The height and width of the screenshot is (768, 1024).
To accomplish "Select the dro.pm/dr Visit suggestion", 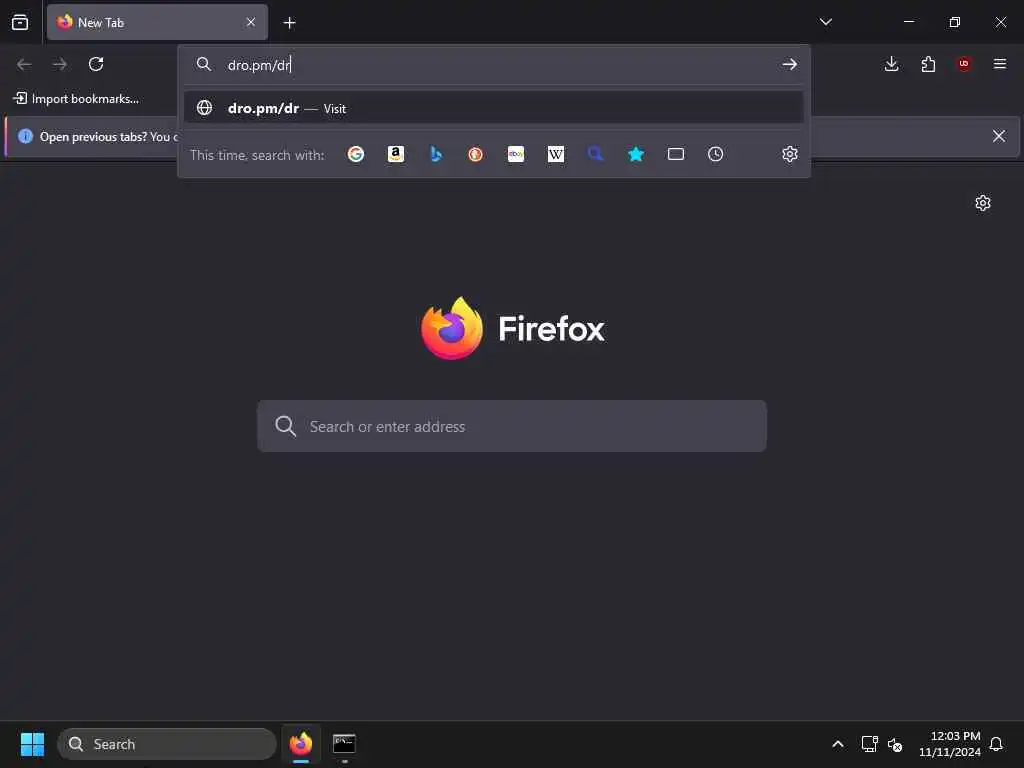I will coord(494,108).
